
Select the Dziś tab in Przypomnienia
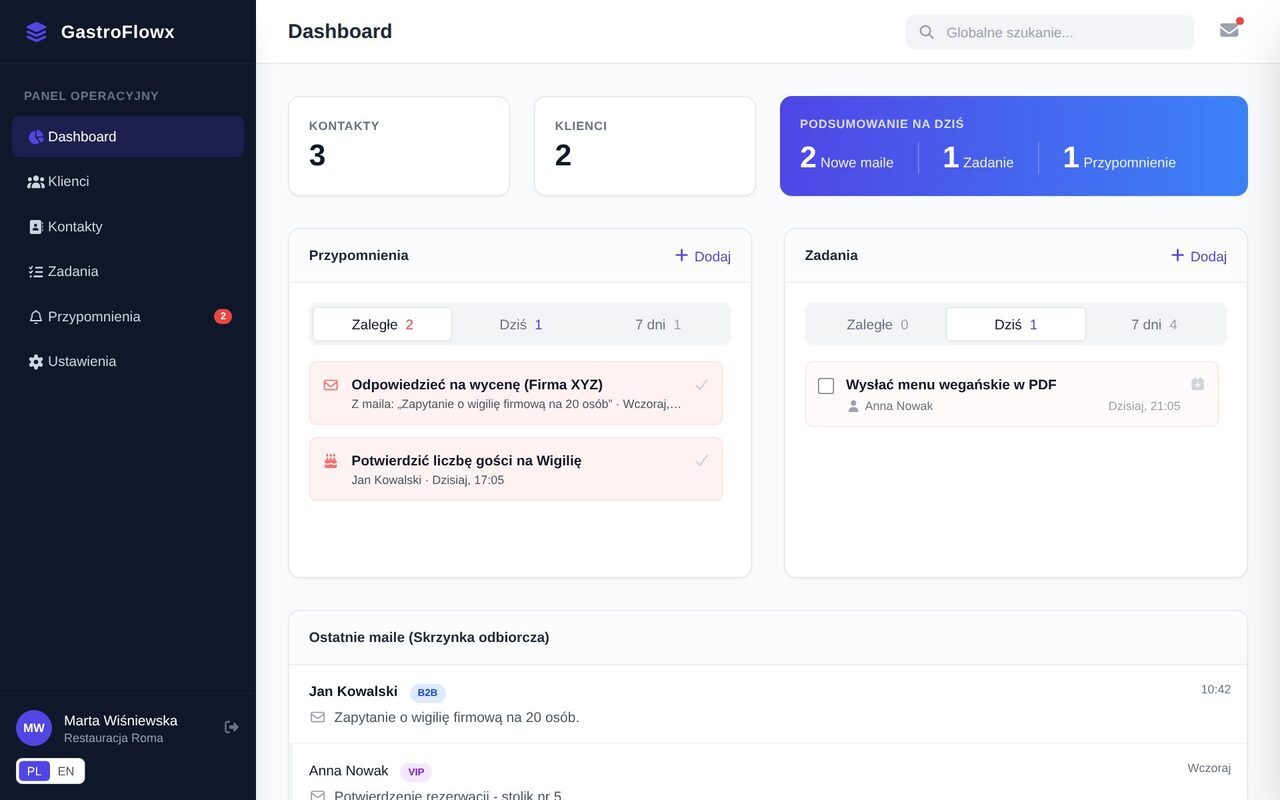pyautogui.click(x=521, y=324)
